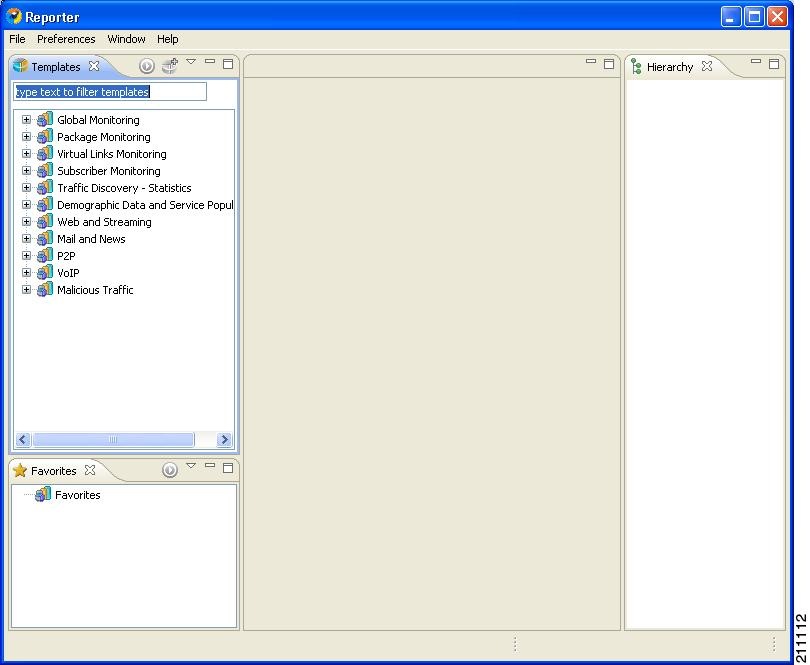Viewport: 810px width, 665px height.
Task: Select the Web and Streaming template entry
Action: [103, 221]
